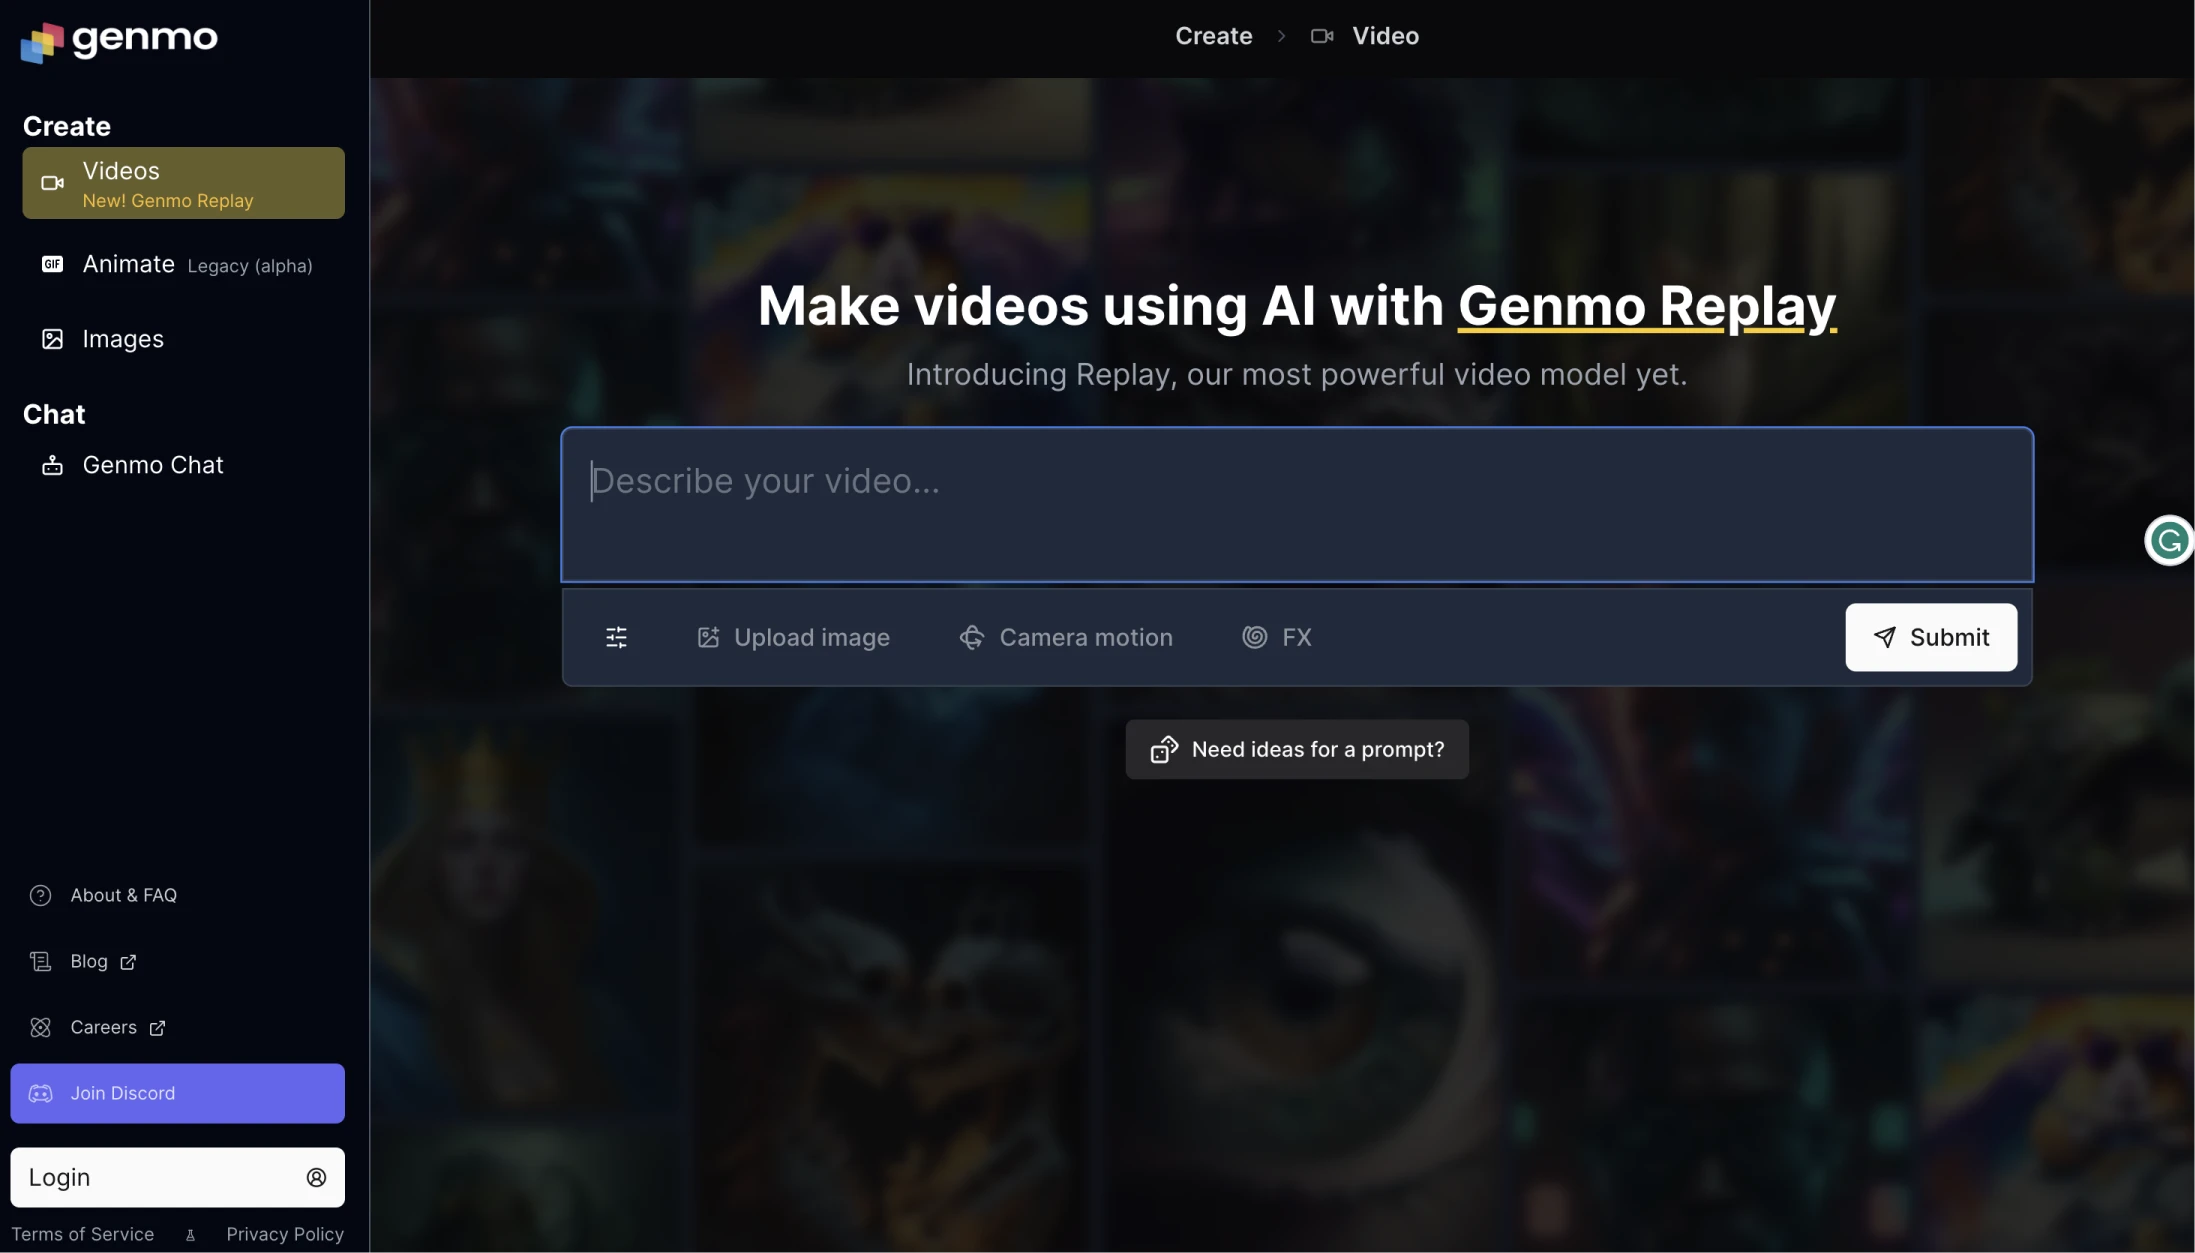
Task: Click the 'Introducing Replay' subtitle text
Action: pos(1297,374)
